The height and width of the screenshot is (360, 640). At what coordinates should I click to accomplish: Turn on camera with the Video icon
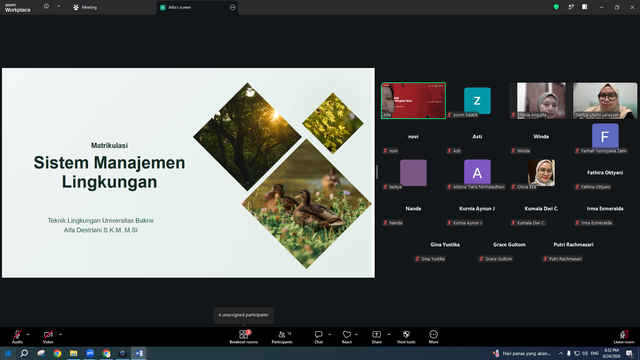point(48,335)
